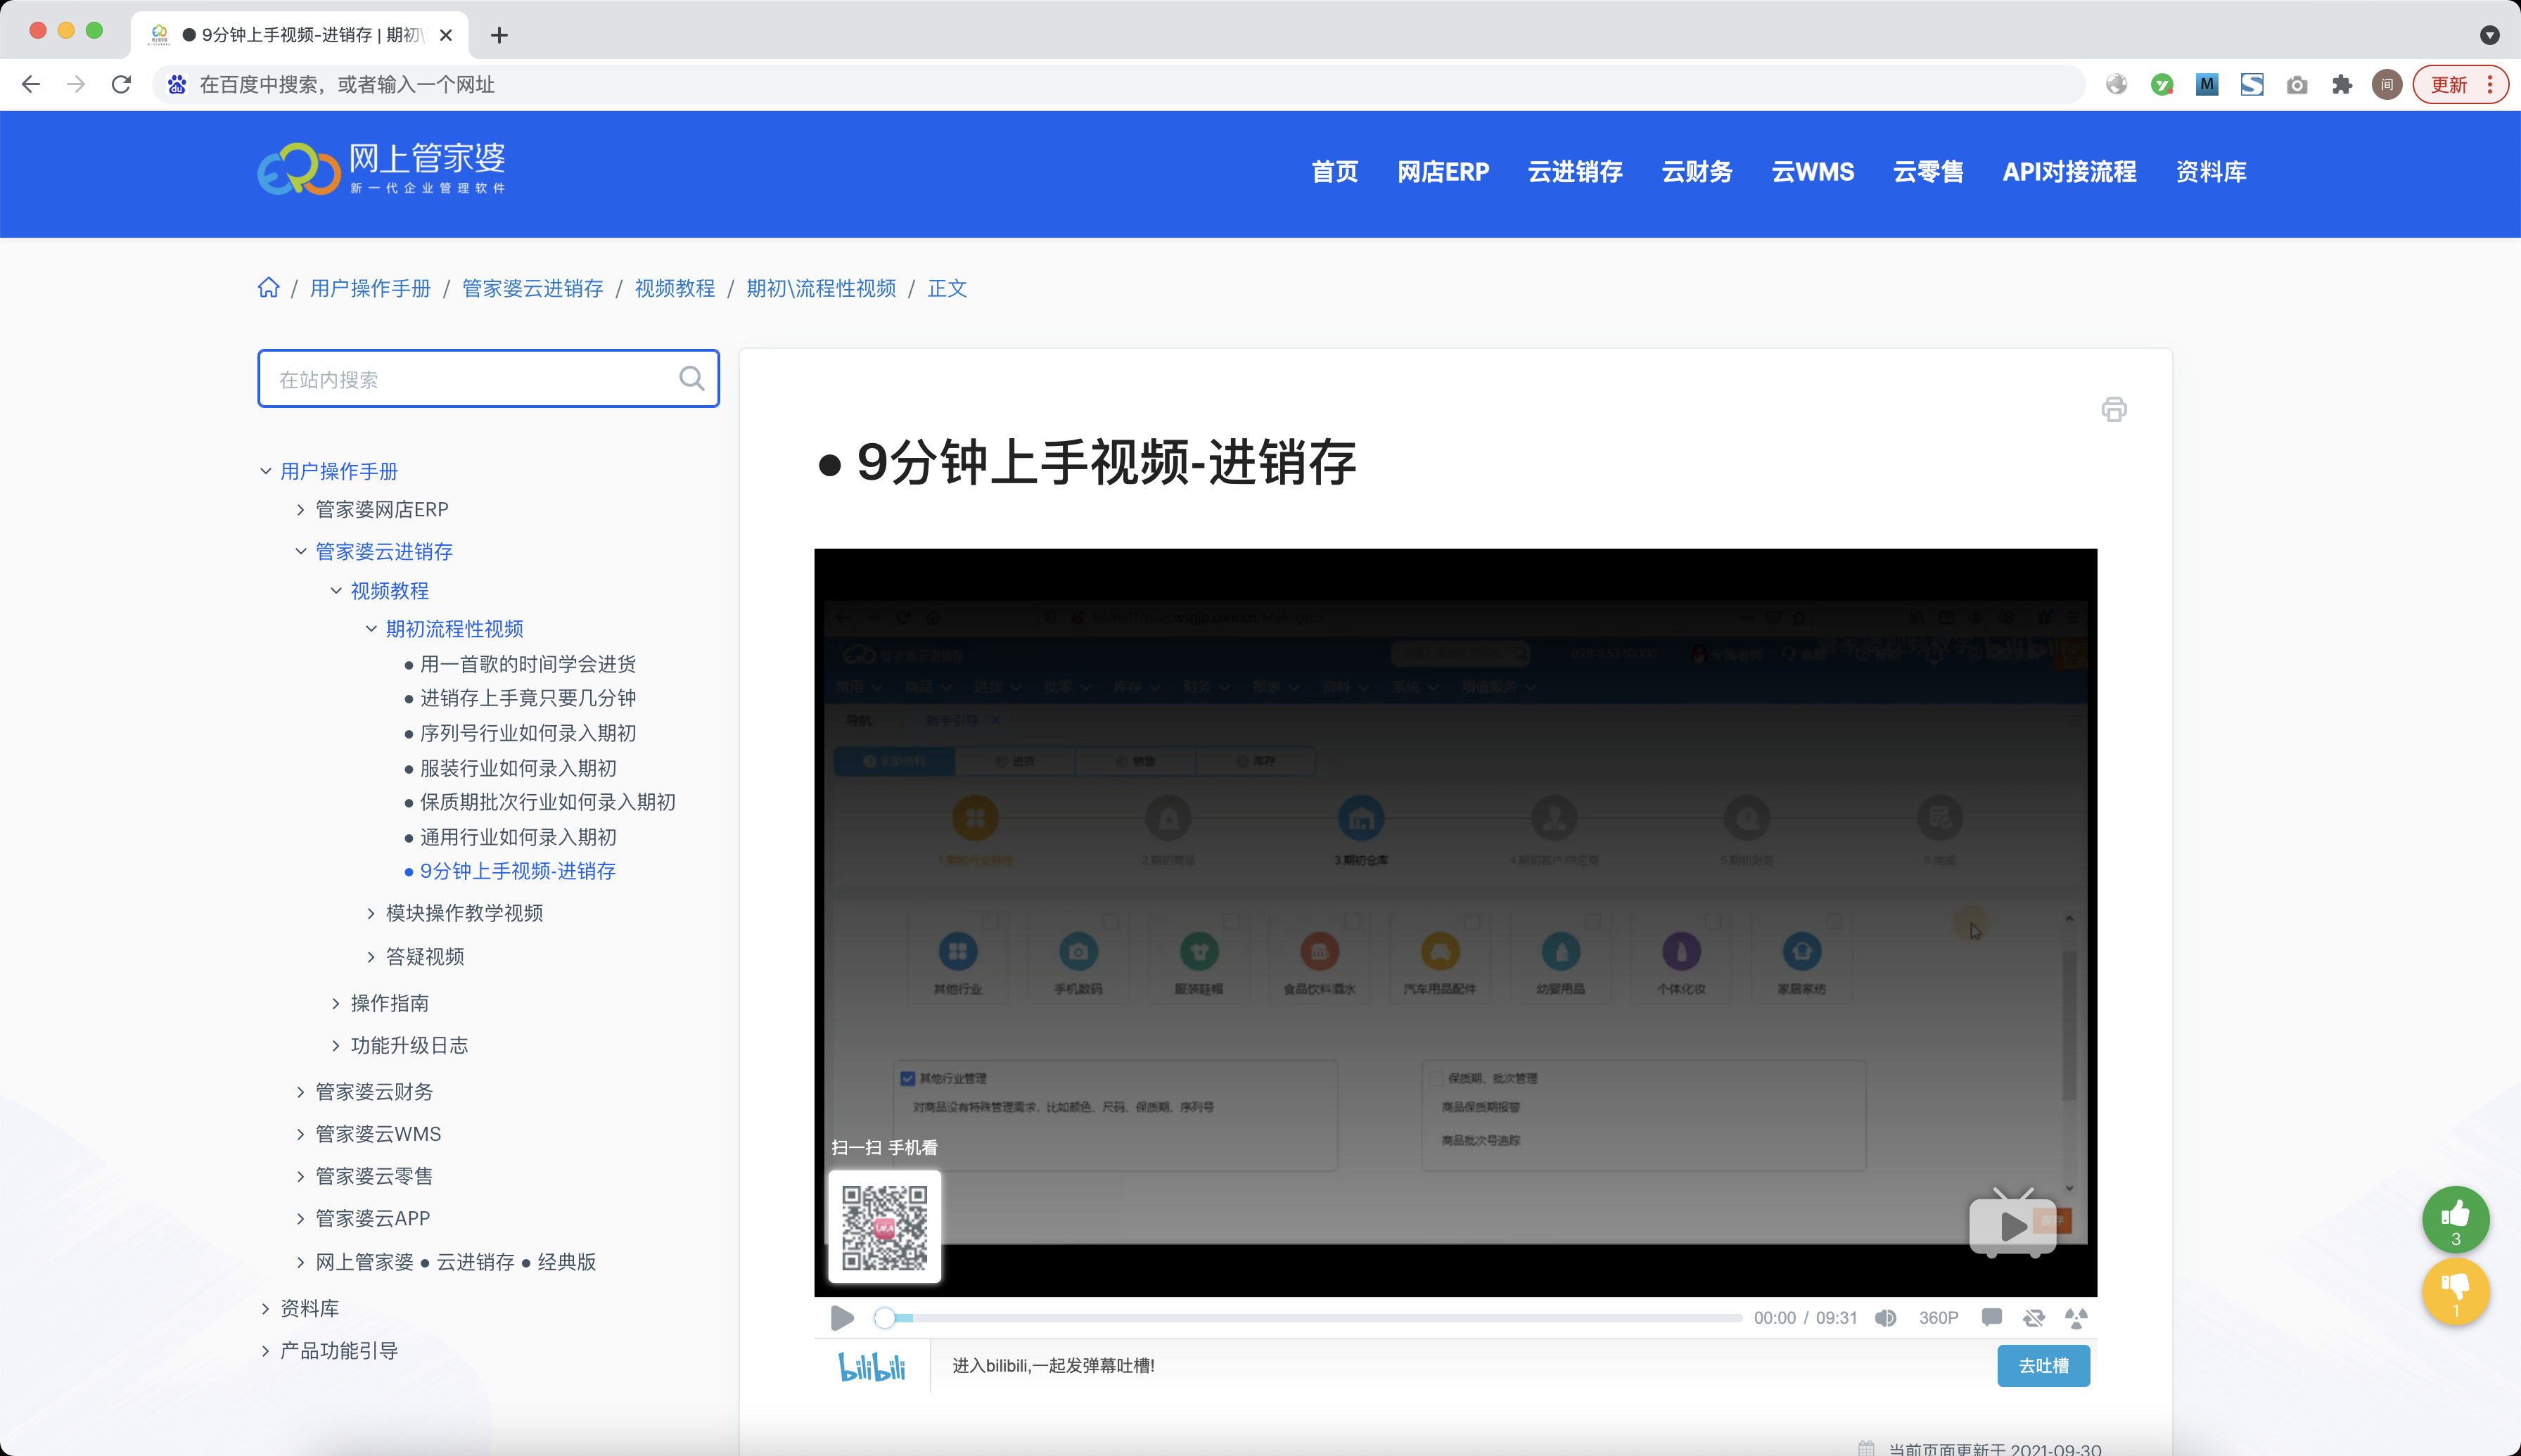Viewport: 2521px width, 1456px height.
Task: Open 网店ERP in top navigation
Action: tap(1442, 172)
